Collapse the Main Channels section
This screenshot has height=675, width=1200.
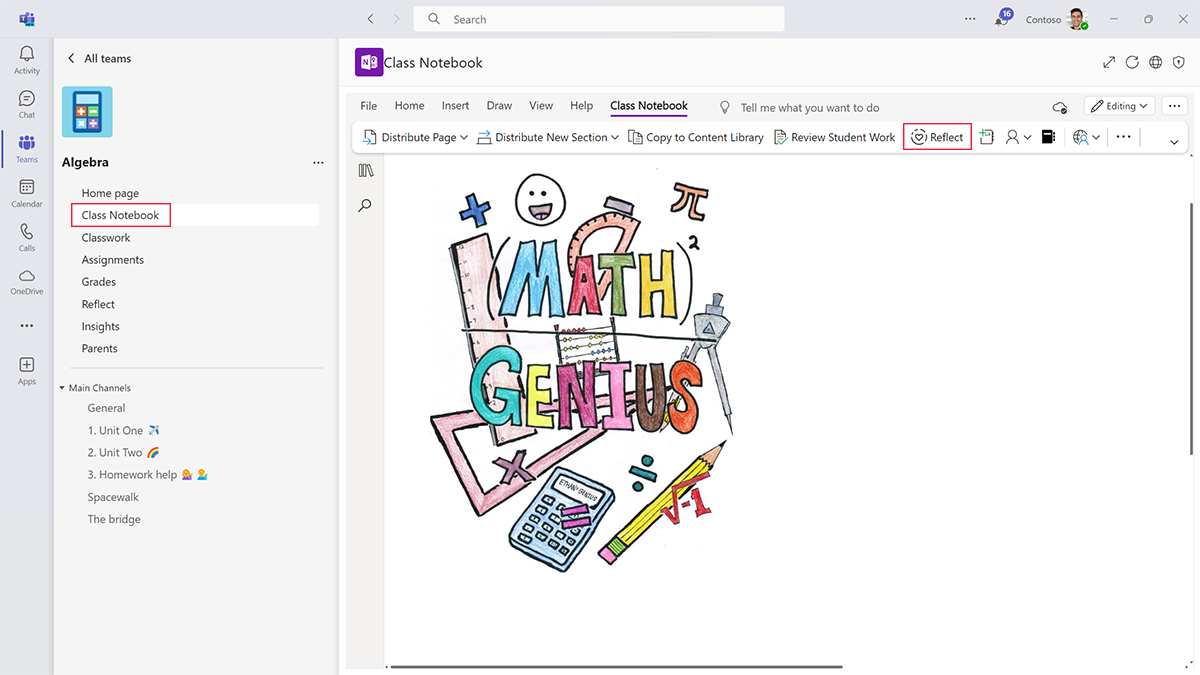pyautogui.click(x=63, y=387)
